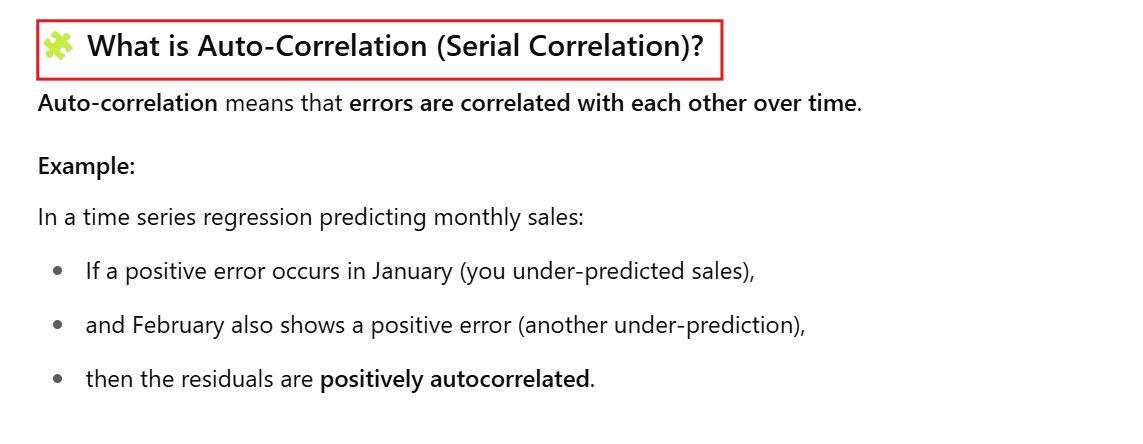Click the second bullet point dot
The image size is (1143, 444).
click(x=59, y=325)
